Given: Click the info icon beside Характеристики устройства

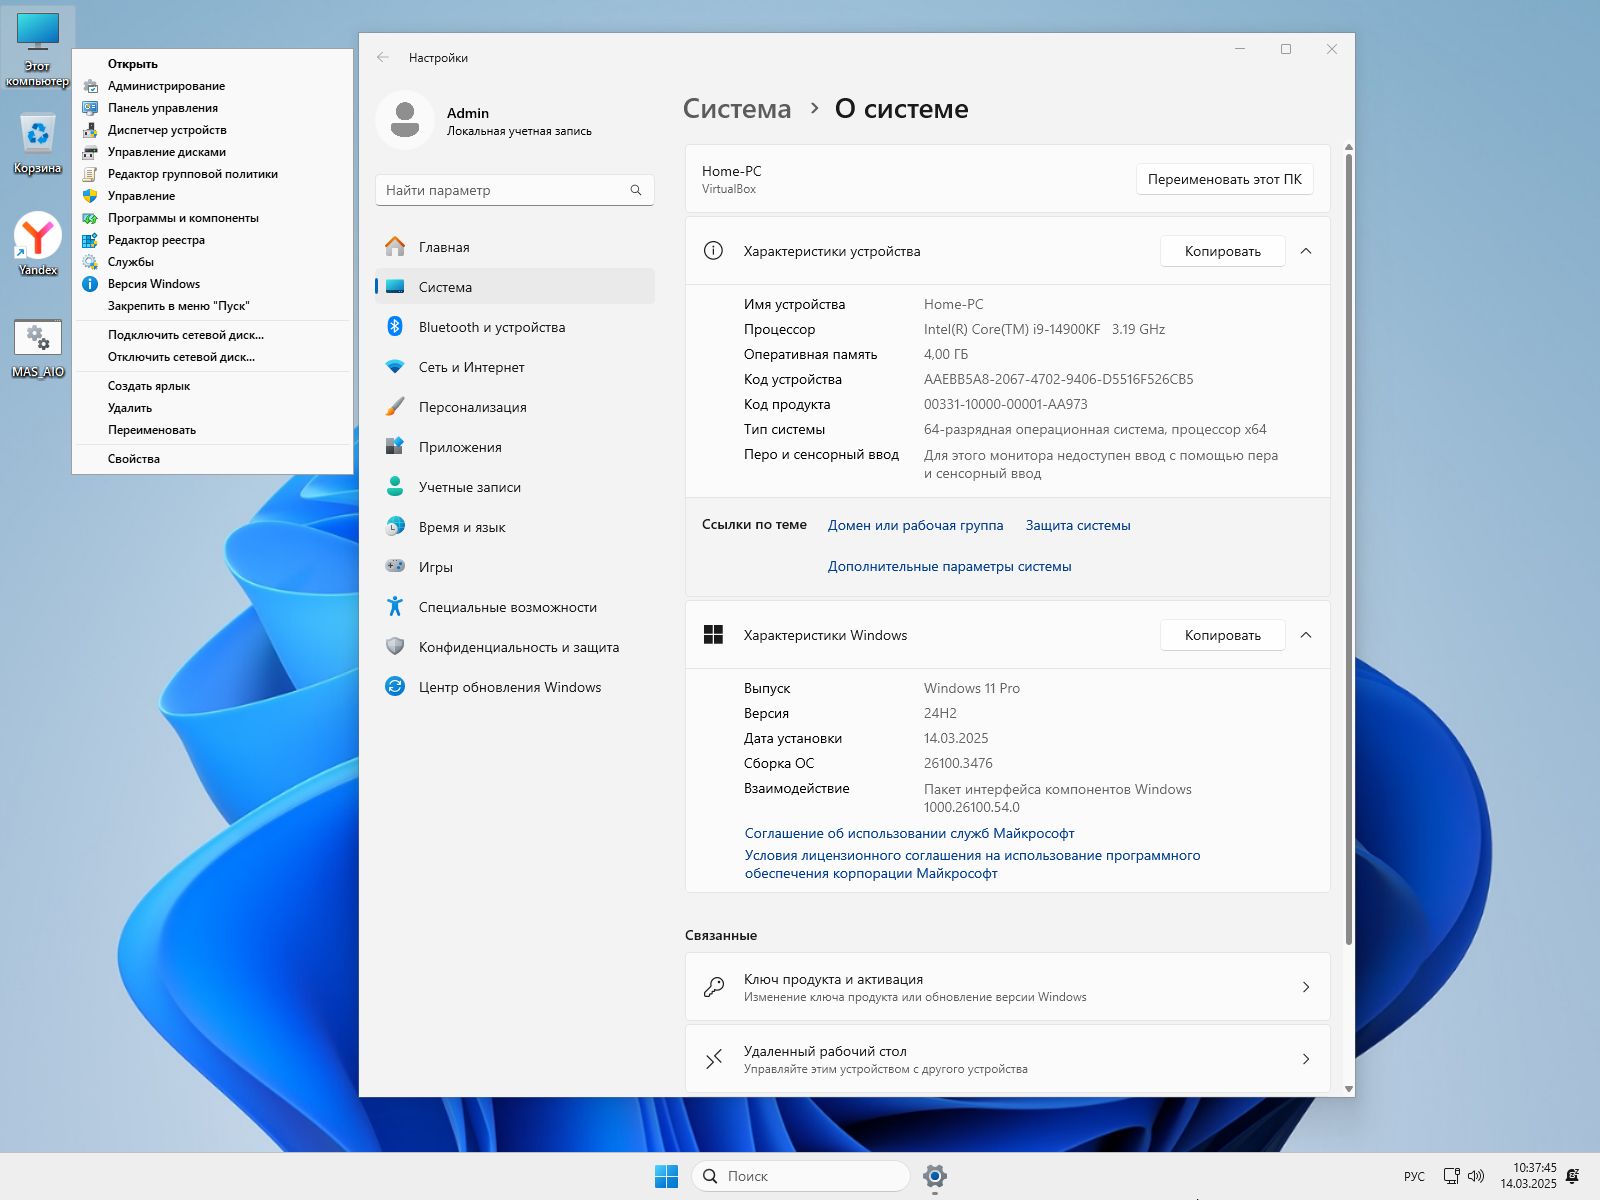Looking at the screenshot, I should coord(713,251).
